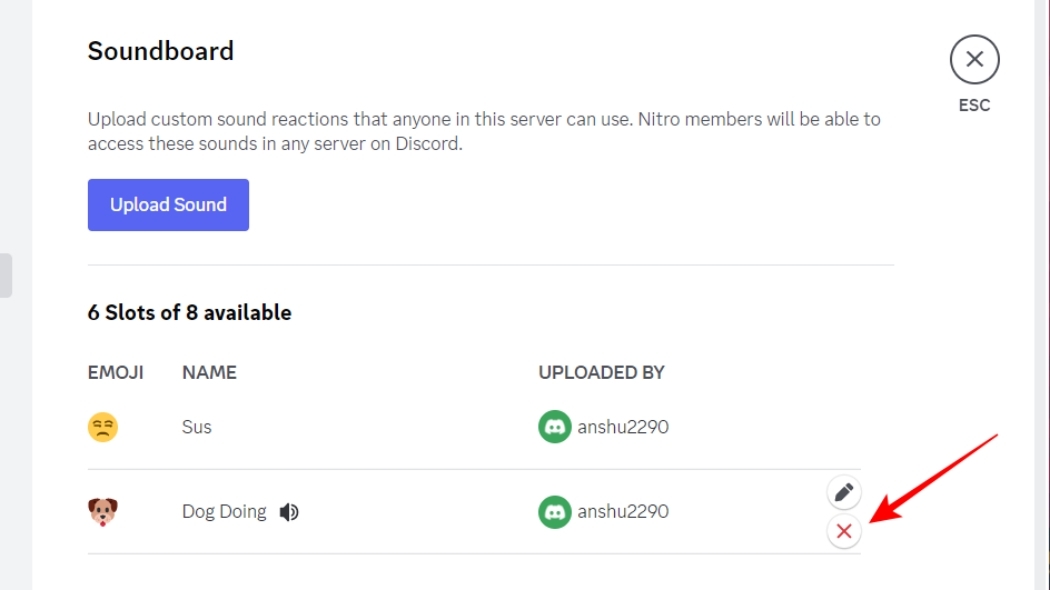Image resolution: width=1050 pixels, height=590 pixels.
Task: Click the Sus flushed emoji icon
Action: [103, 427]
